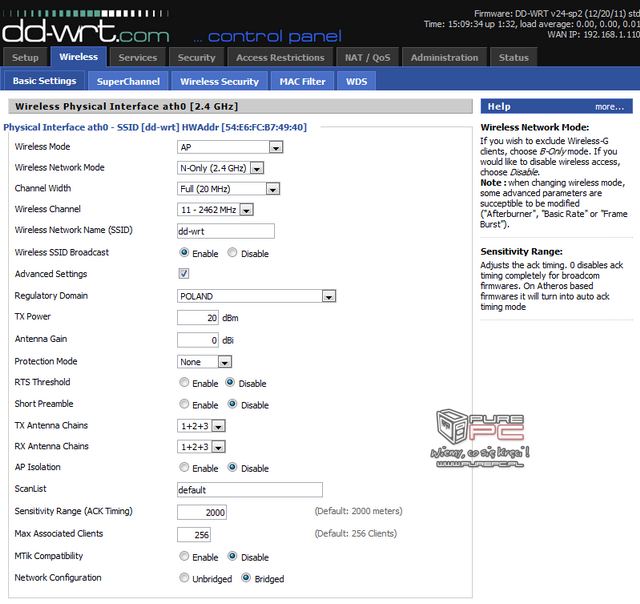This screenshot has width=640, height=604.
Task: Select the Wireless main tab
Action: (78, 56)
